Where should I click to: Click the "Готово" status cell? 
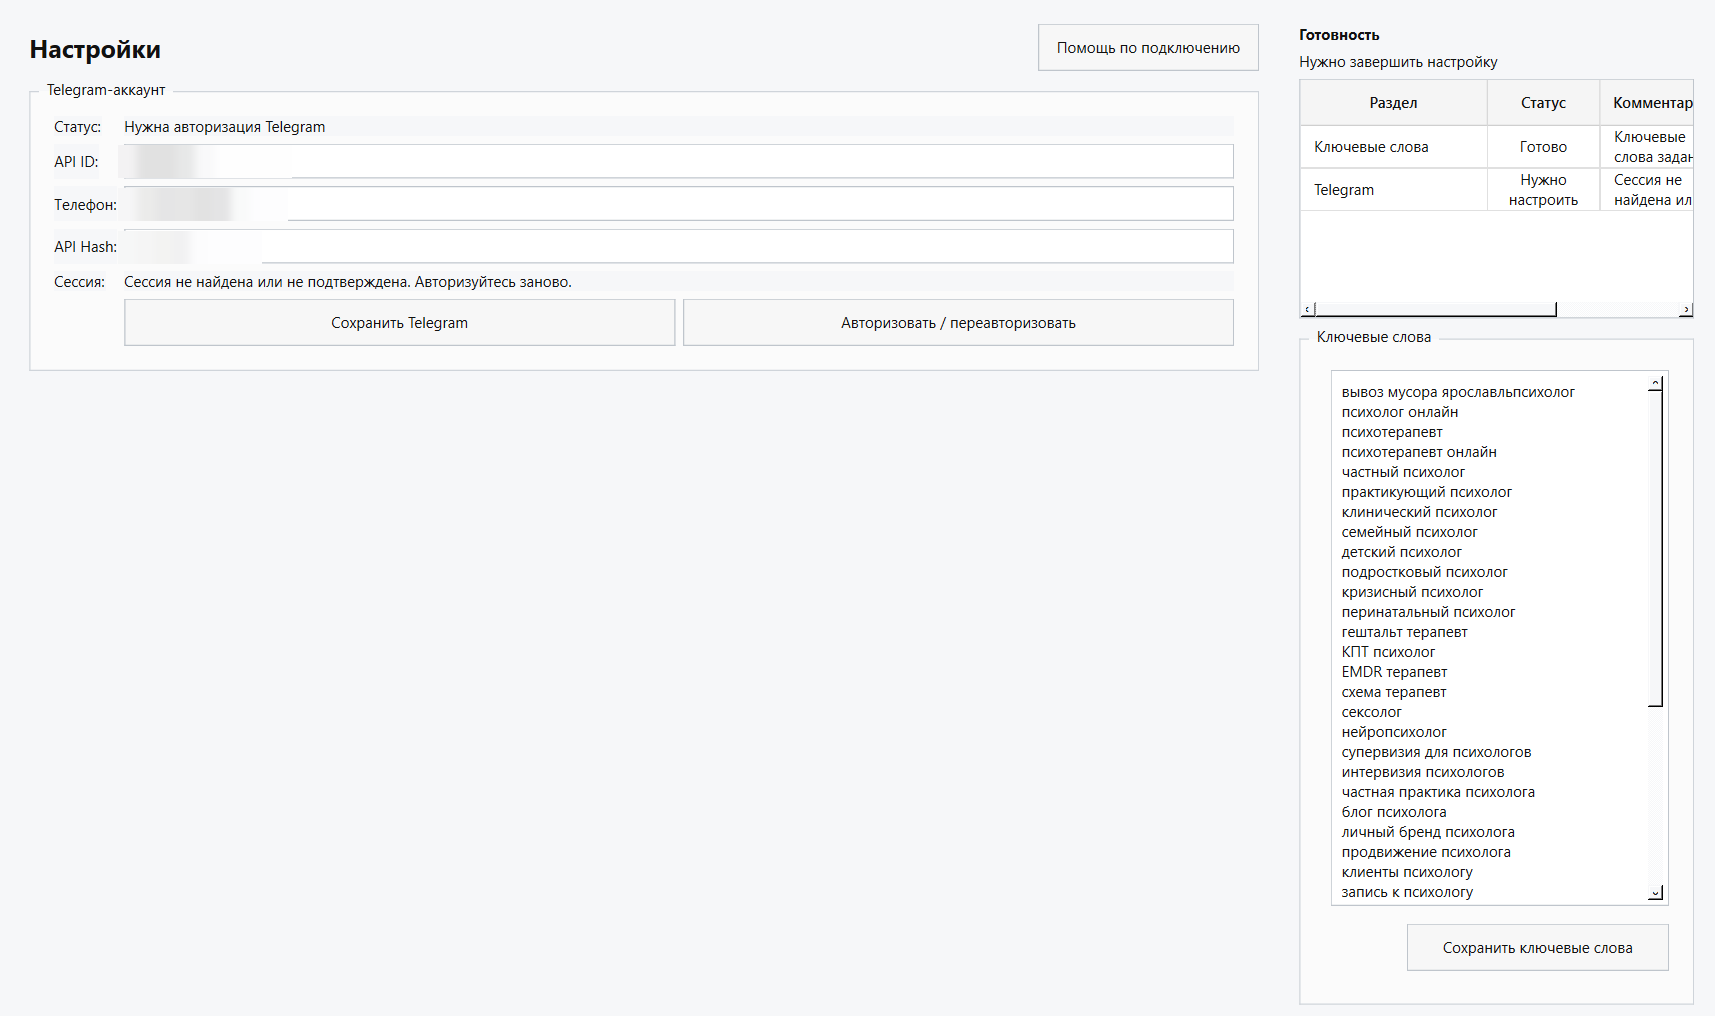(x=1543, y=147)
